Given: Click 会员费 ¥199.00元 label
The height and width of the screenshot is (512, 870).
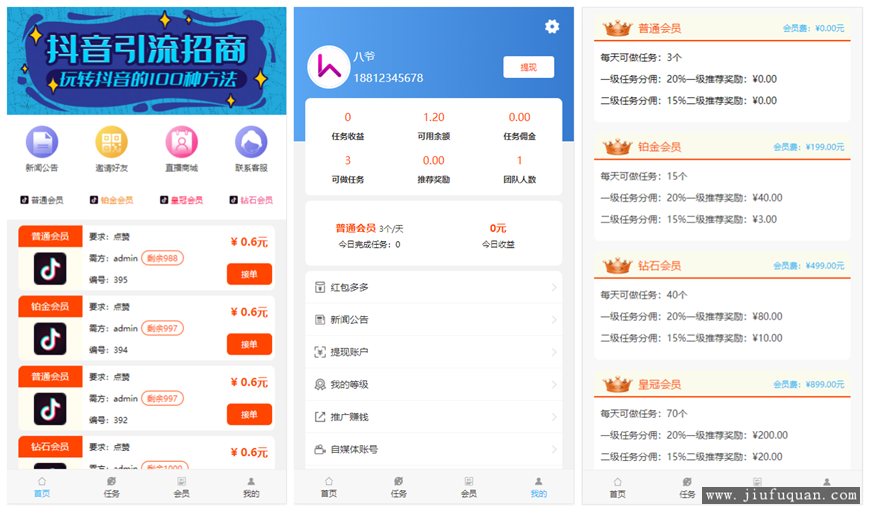Looking at the screenshot, I should coord(808,147).
